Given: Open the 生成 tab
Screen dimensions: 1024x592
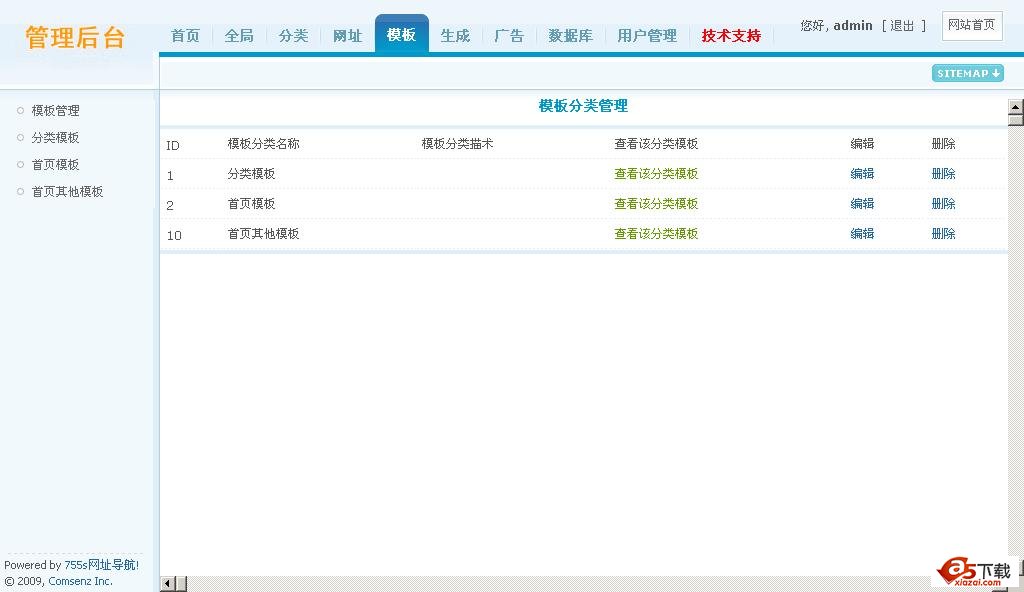Looking at the screenshot, I should [455, 36].
